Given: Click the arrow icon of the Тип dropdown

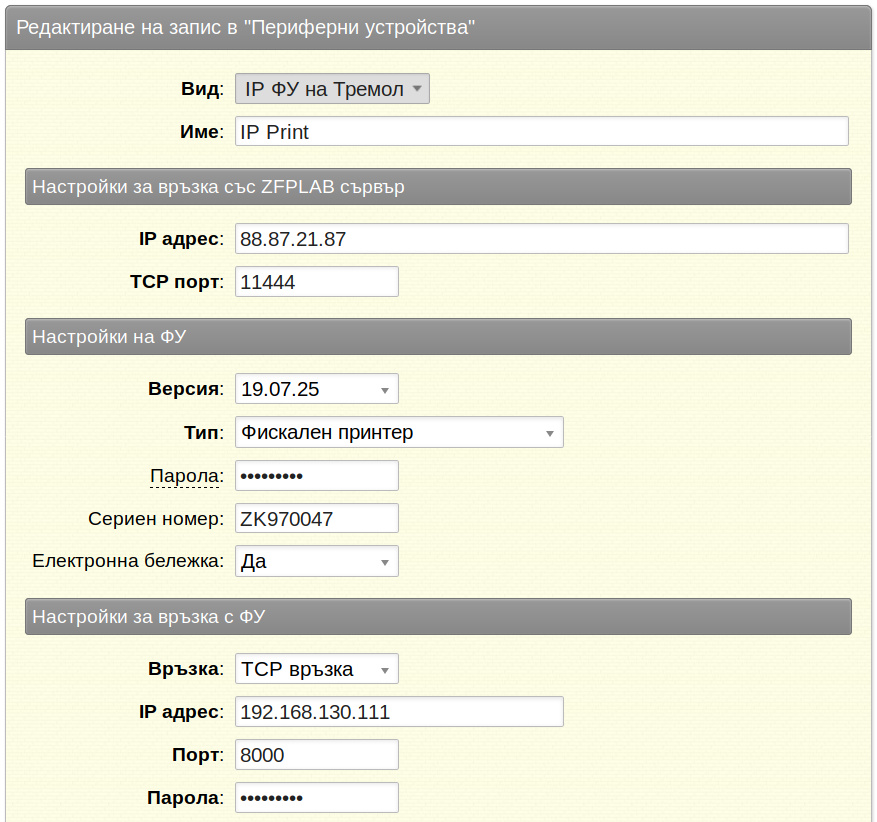Looking at the screenshot, I should point(549,433).
